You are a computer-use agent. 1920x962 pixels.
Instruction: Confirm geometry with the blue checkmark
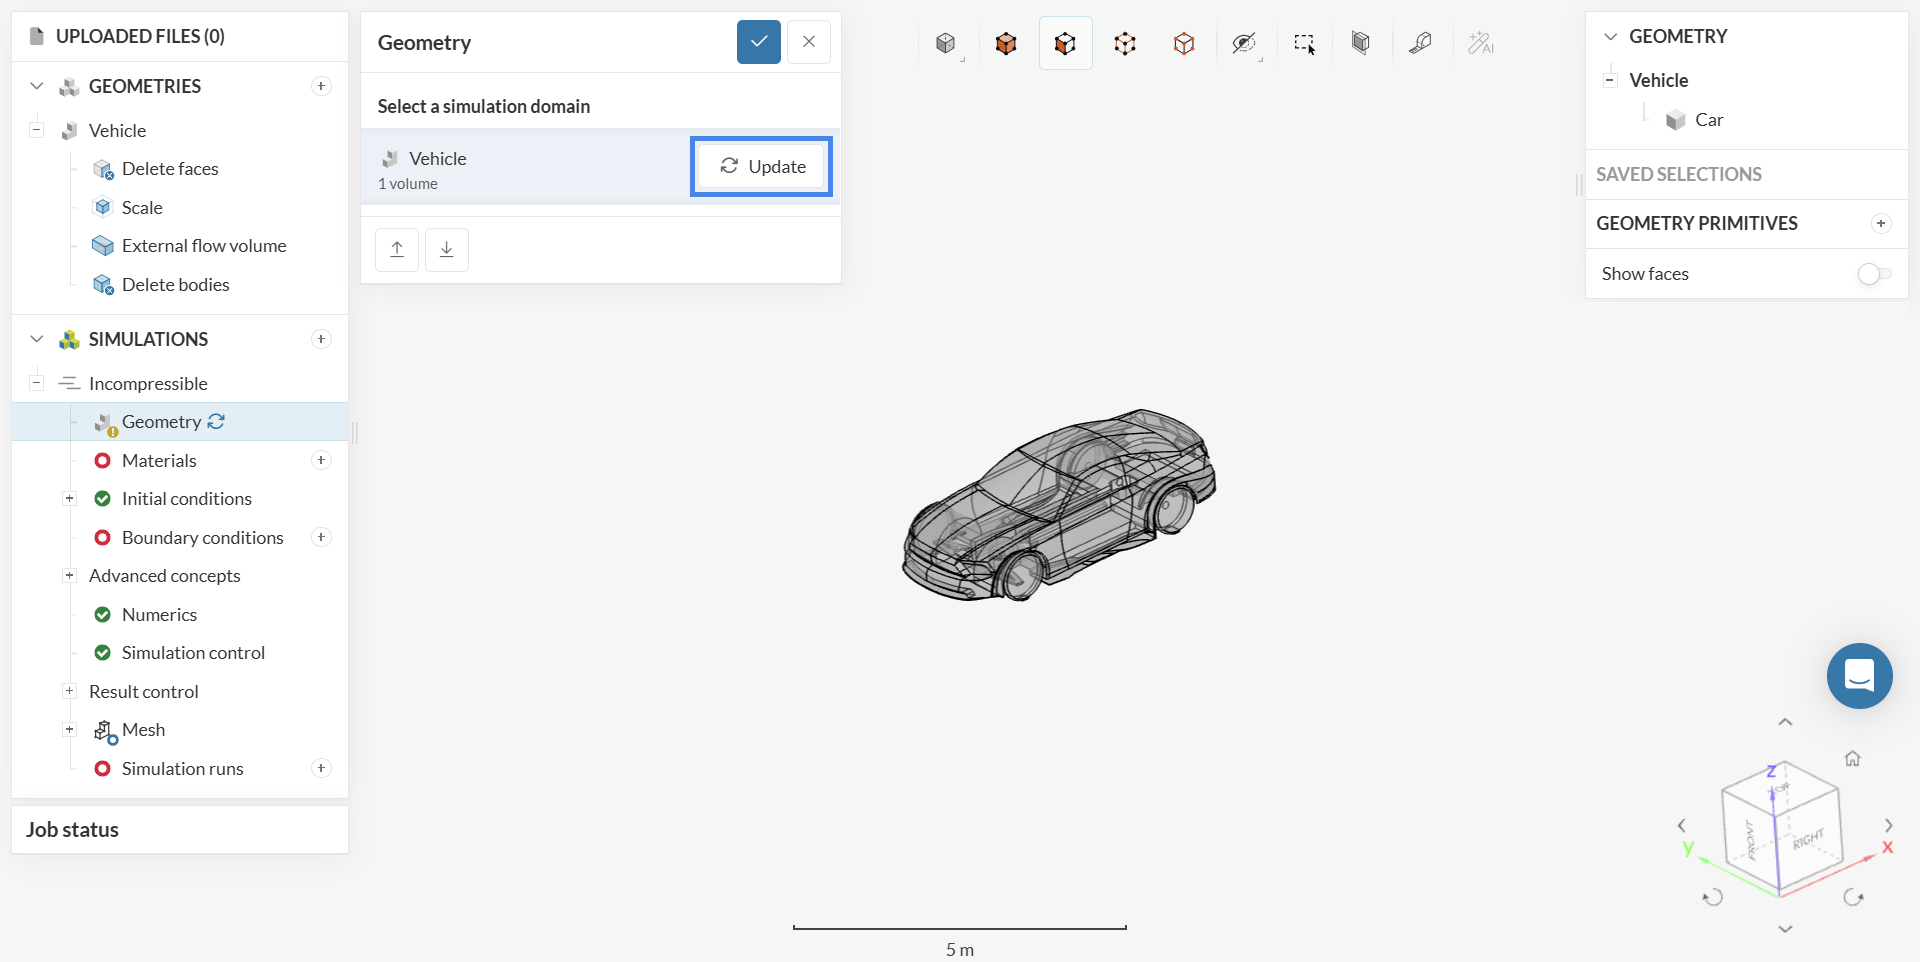pyautogui.click(x=759, y=42)
